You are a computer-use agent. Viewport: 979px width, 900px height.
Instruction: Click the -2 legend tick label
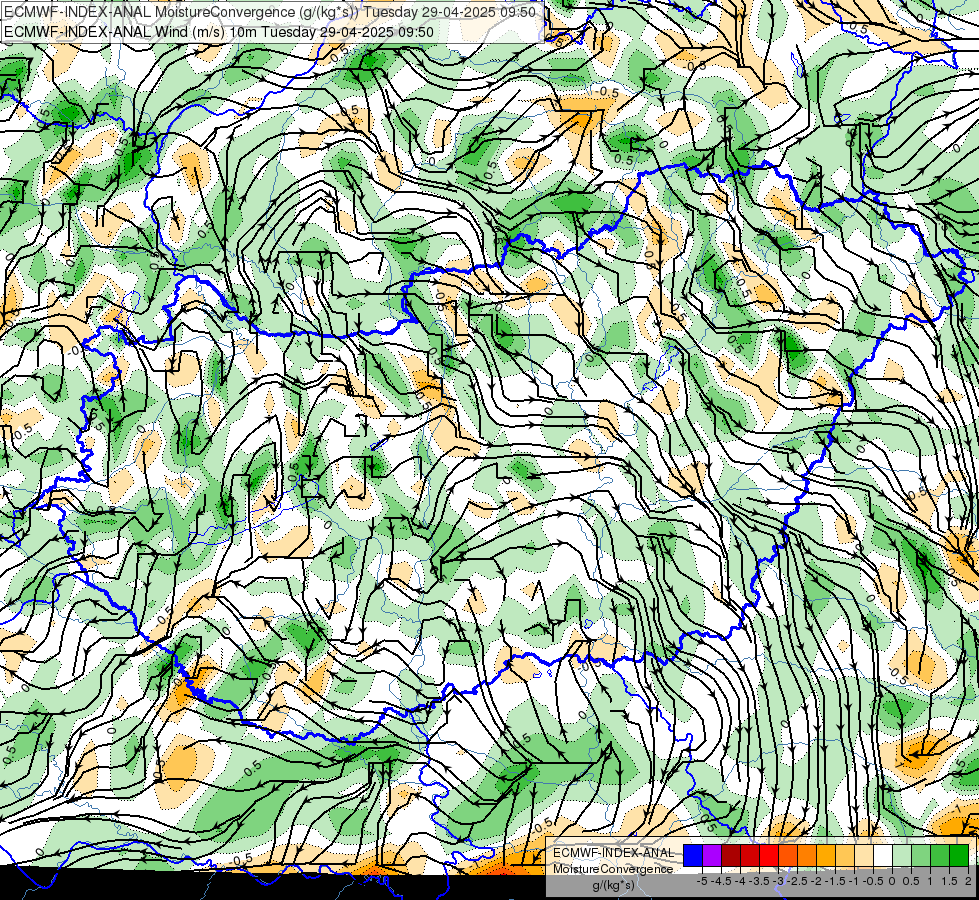[816, 881]
